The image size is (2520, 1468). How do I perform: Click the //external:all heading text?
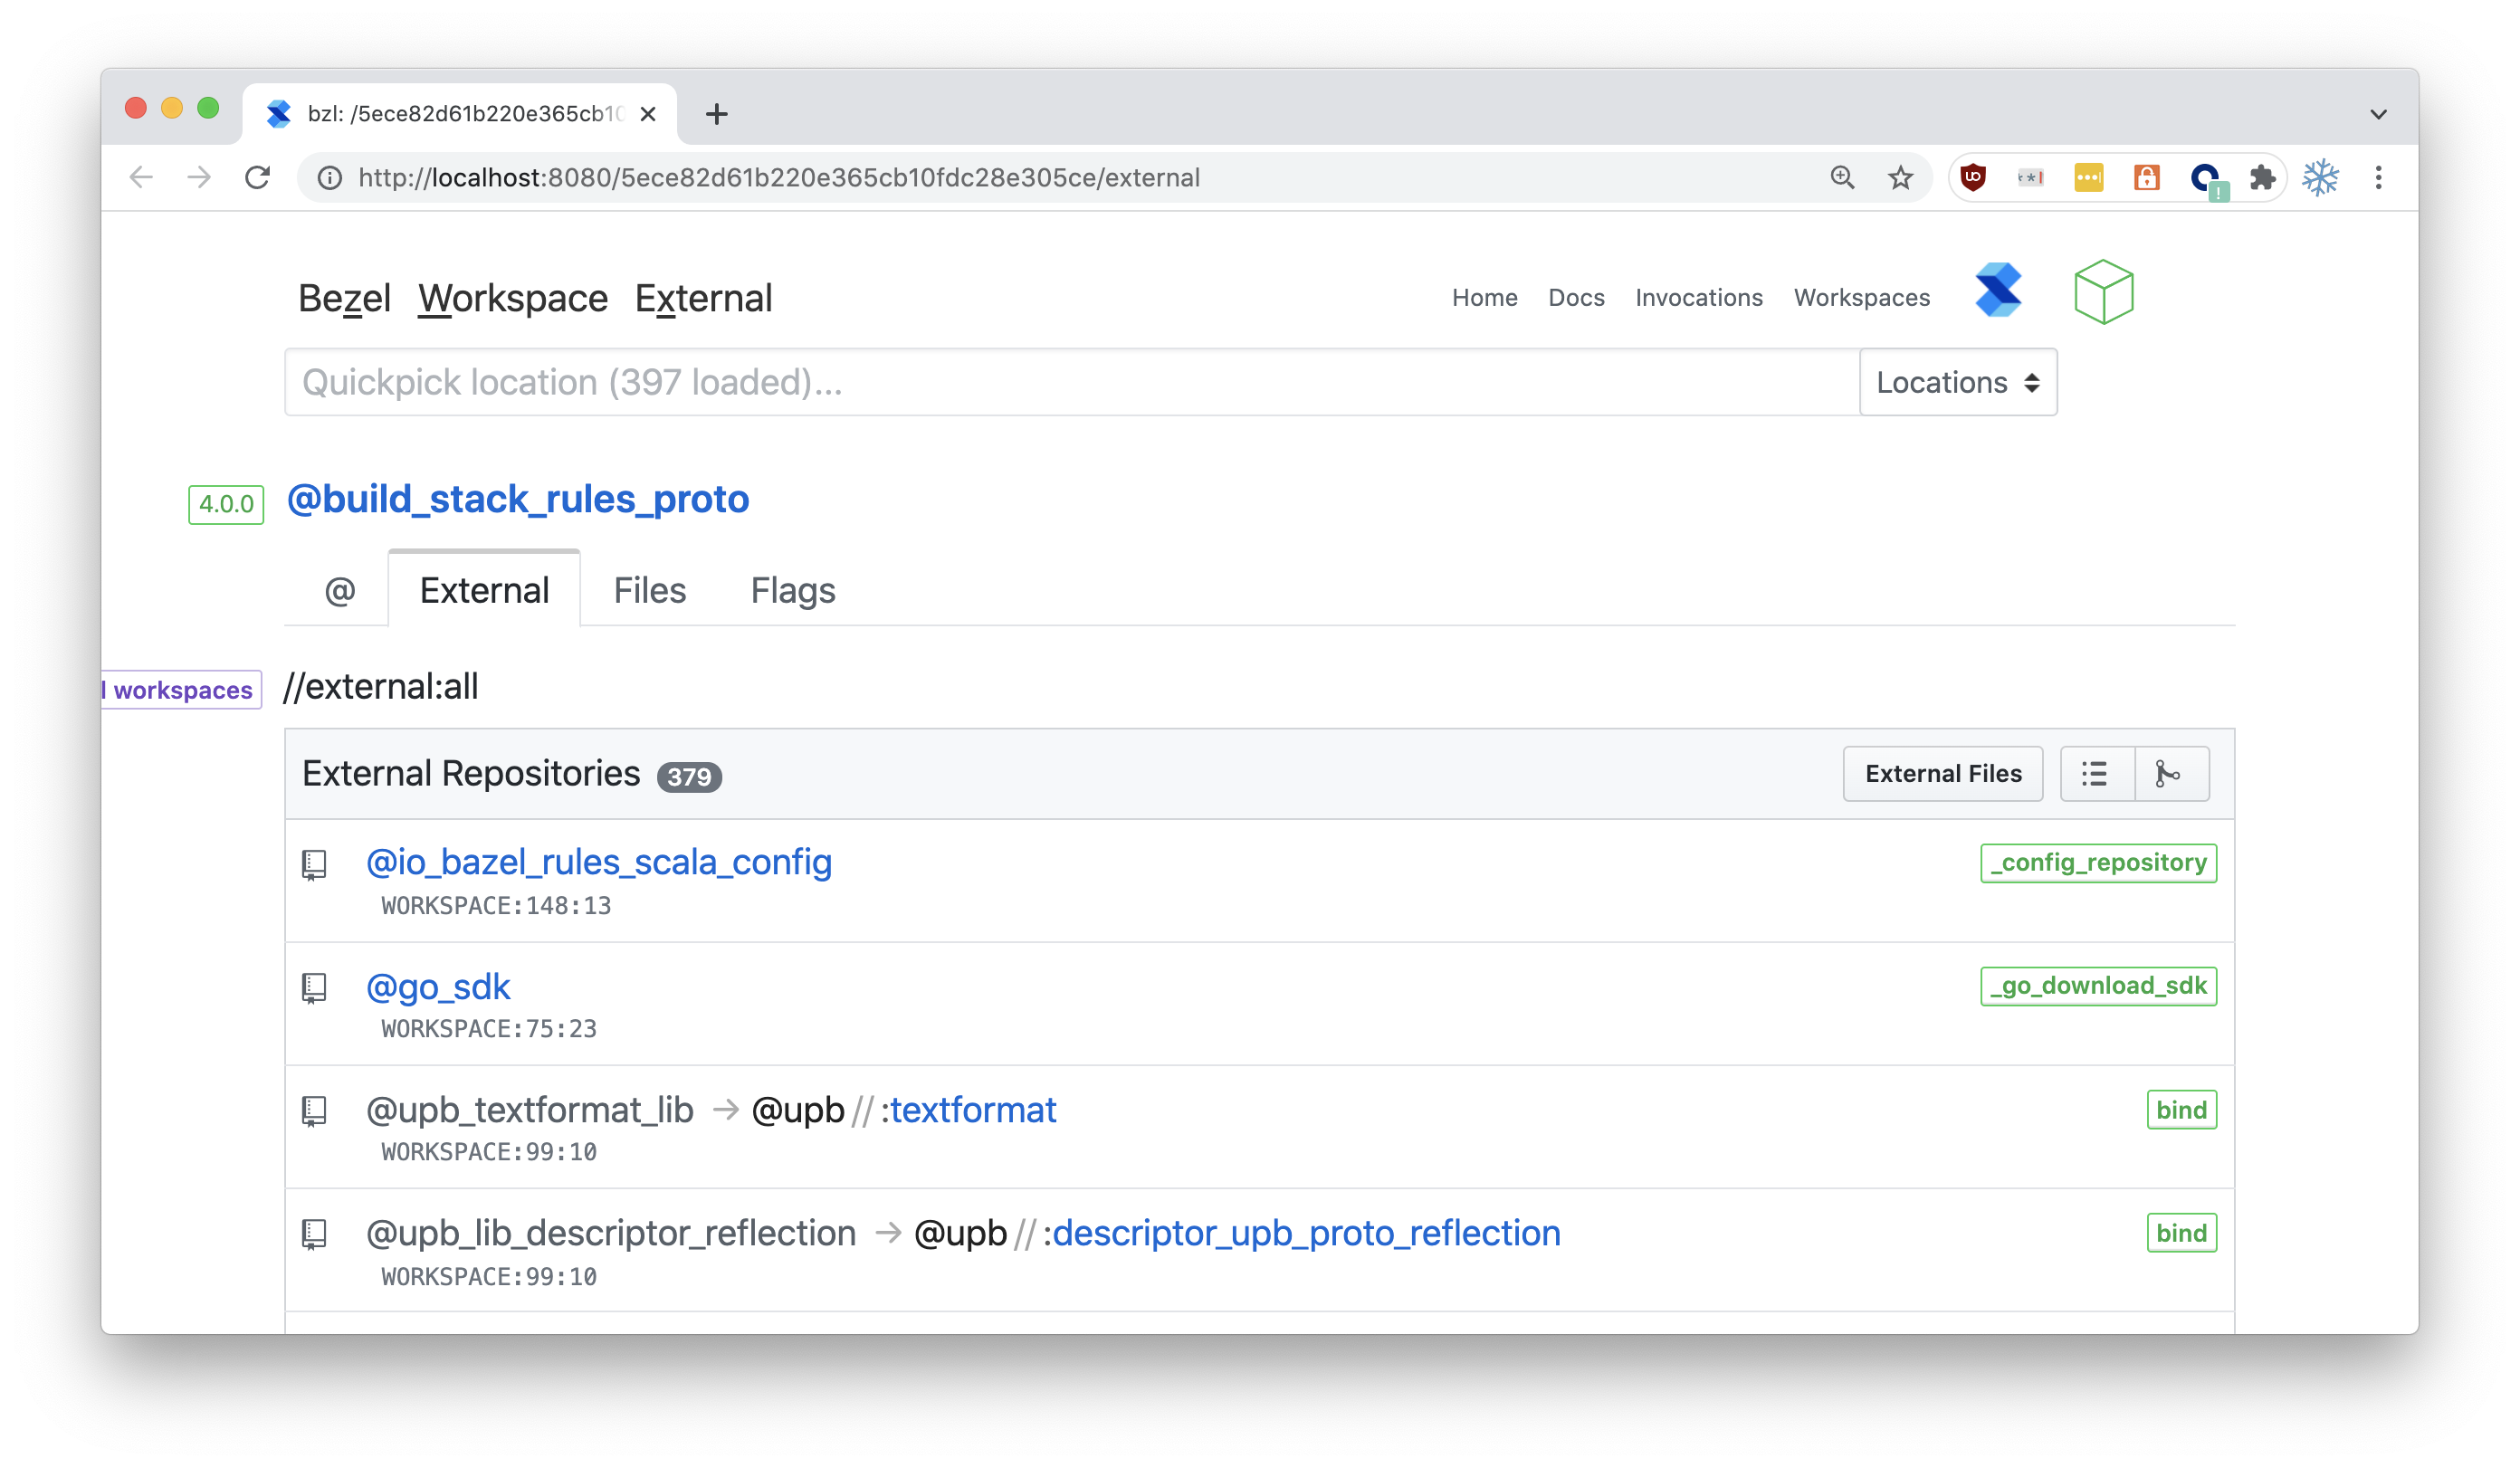pos(380,686)
